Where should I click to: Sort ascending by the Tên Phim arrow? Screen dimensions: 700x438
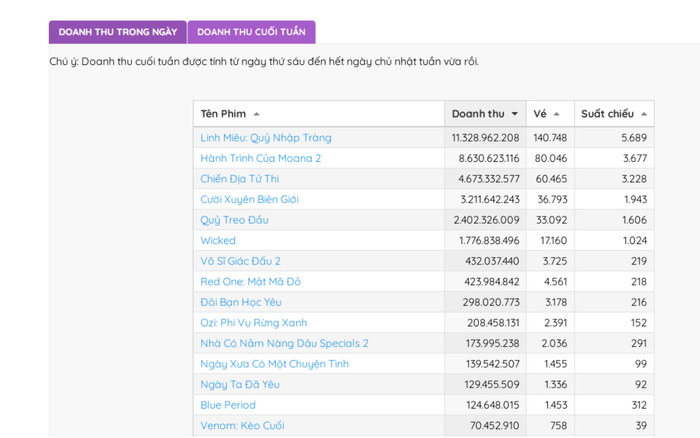[x=257, y=114]
